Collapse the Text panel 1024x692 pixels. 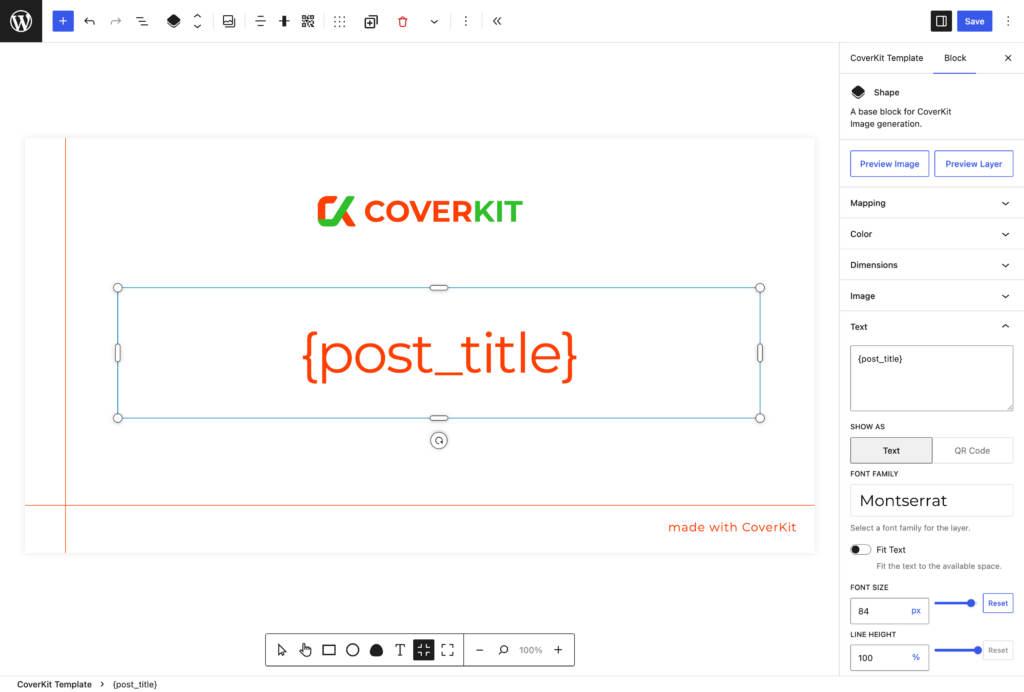pos(931,326)
